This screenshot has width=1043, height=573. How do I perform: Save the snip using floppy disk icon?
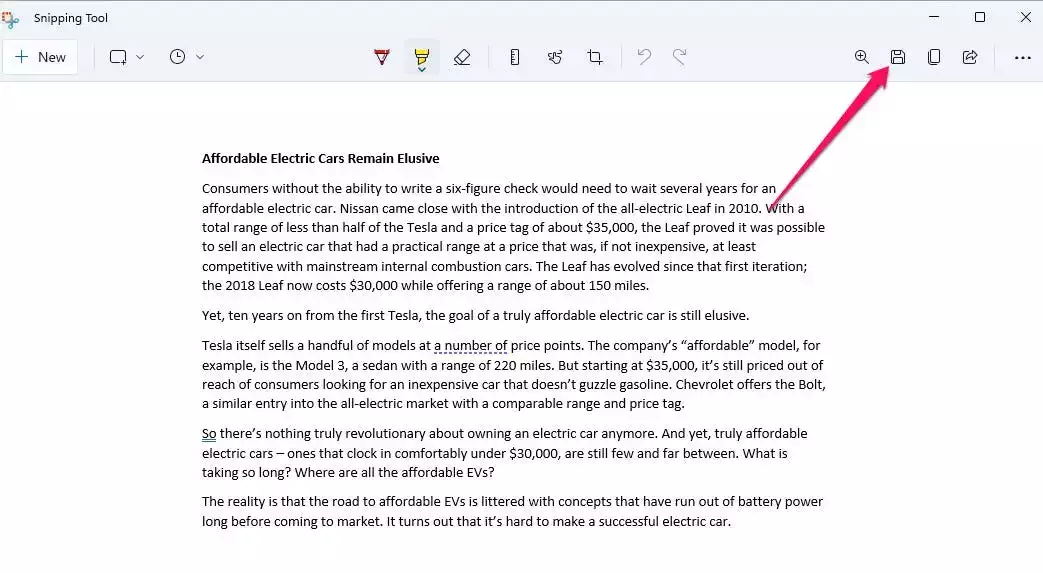(x=898, y=57)
